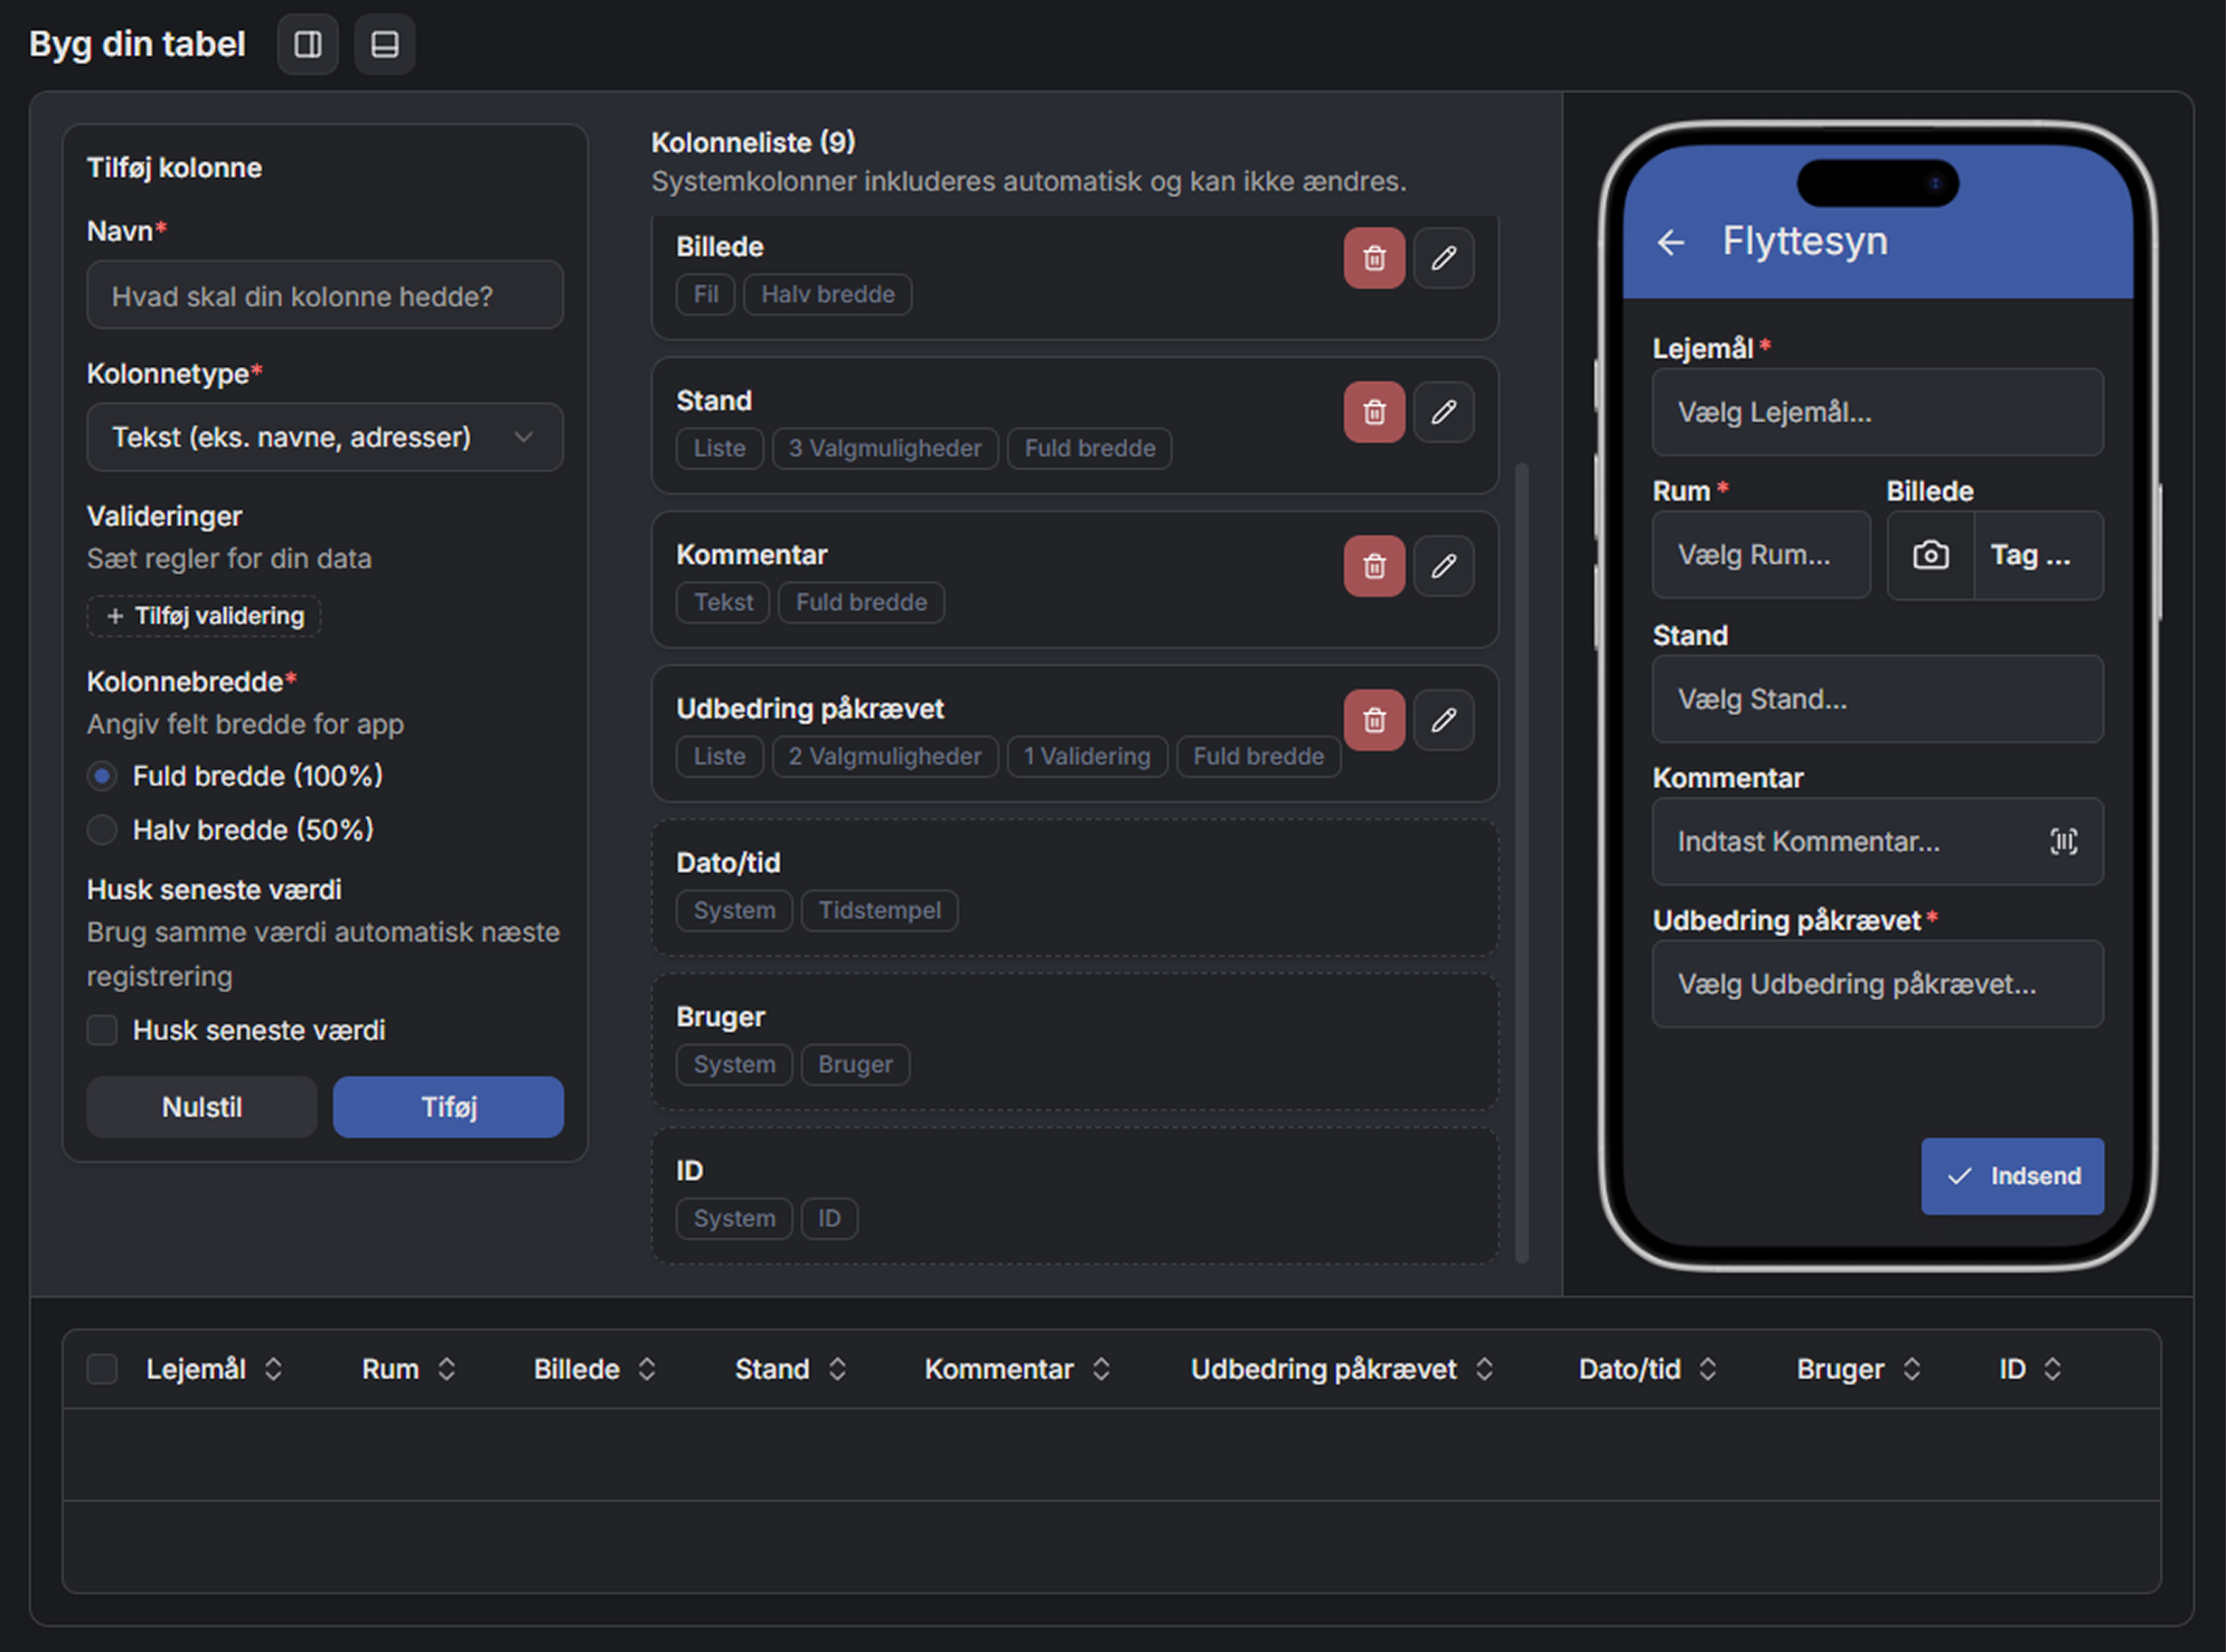
Task: Edit the Stand column with pencil icon
Action: [x=1444, y=412]
